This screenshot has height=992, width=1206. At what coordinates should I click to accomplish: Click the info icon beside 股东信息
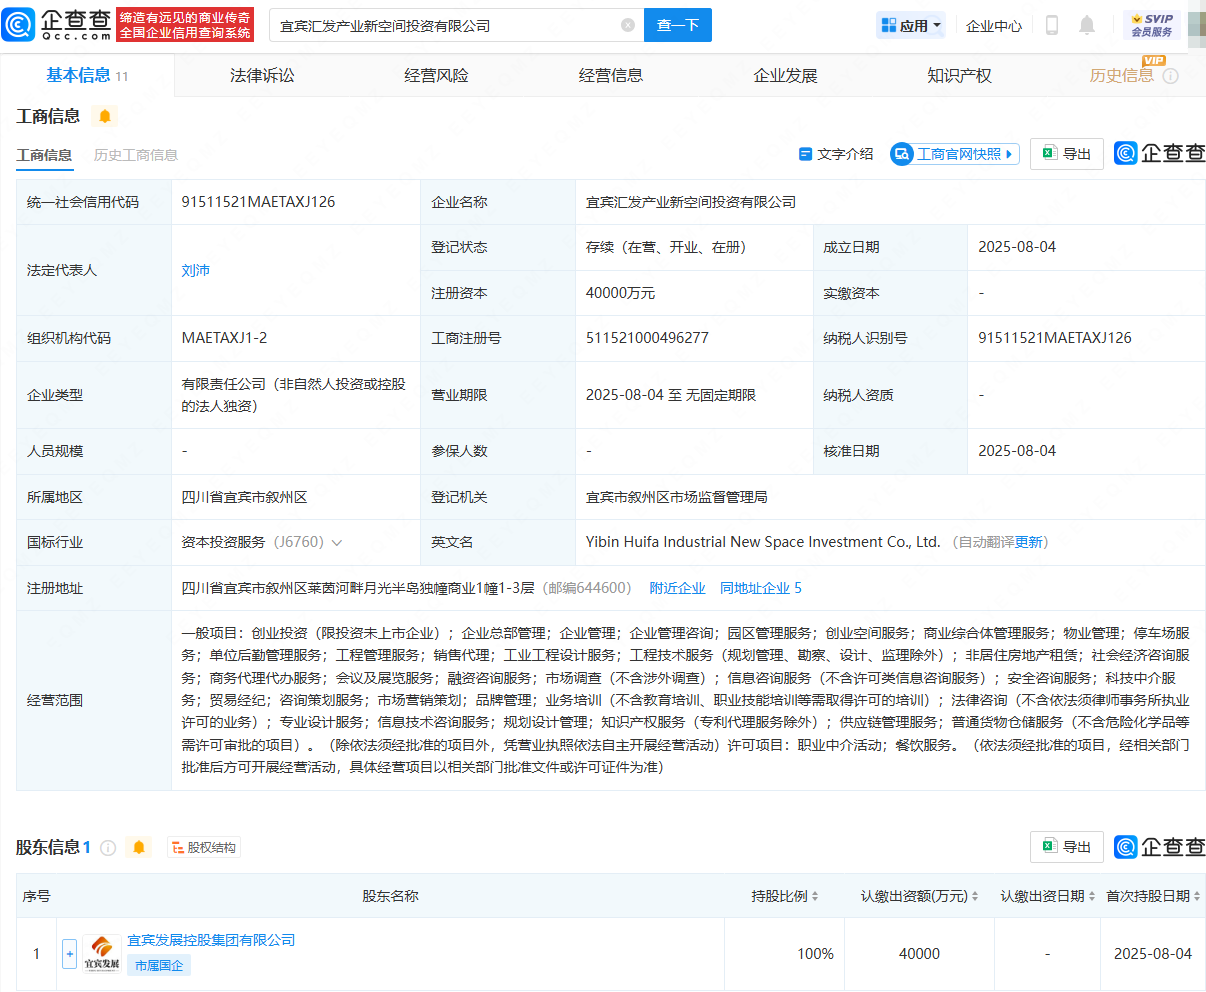click(x=108, y=848)
